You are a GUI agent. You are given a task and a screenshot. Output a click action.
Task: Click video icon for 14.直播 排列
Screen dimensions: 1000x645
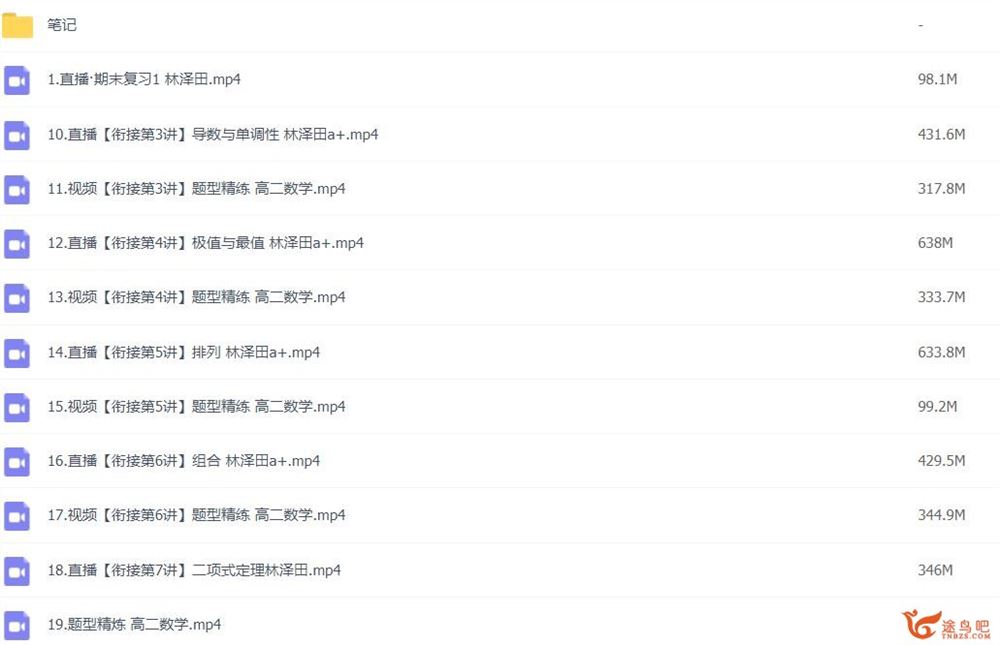pyautogui.click(x=17, y=353)
